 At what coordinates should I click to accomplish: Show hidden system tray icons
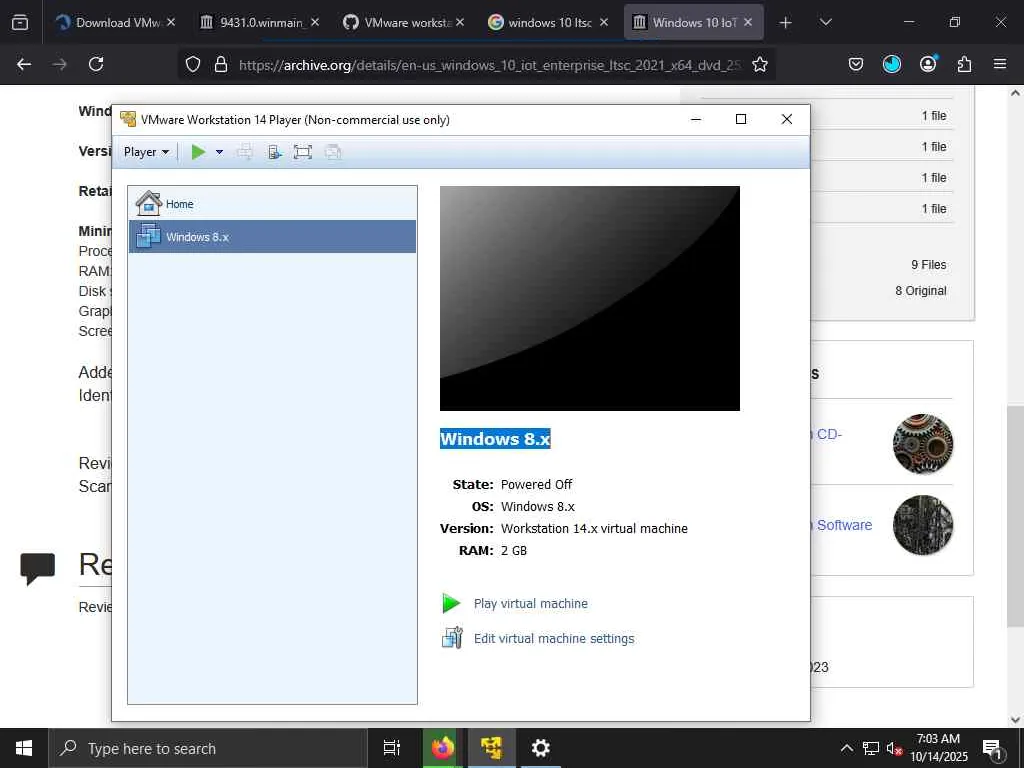(846, 748)
